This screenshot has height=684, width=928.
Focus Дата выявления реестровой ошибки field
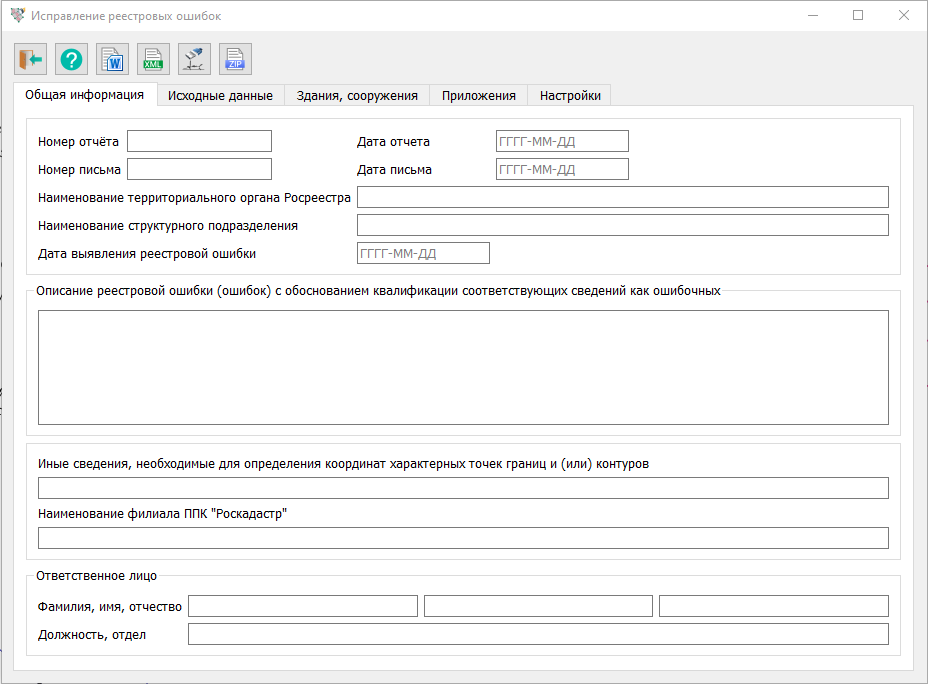[x=423, y=253]
